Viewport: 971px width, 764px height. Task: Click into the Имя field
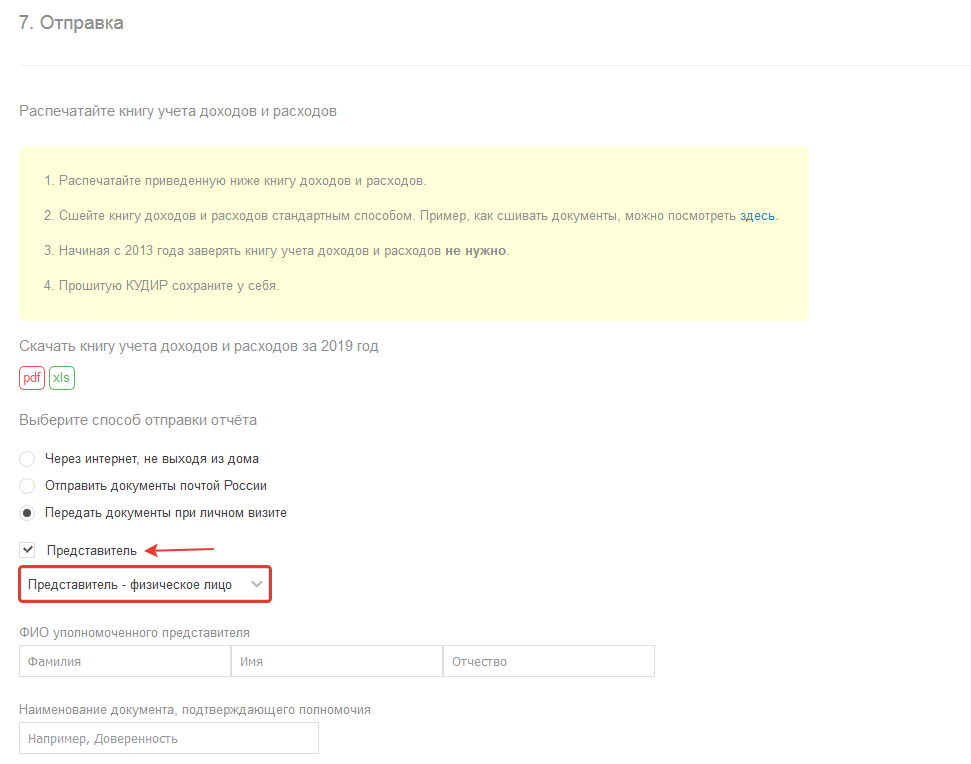[337, 662]
